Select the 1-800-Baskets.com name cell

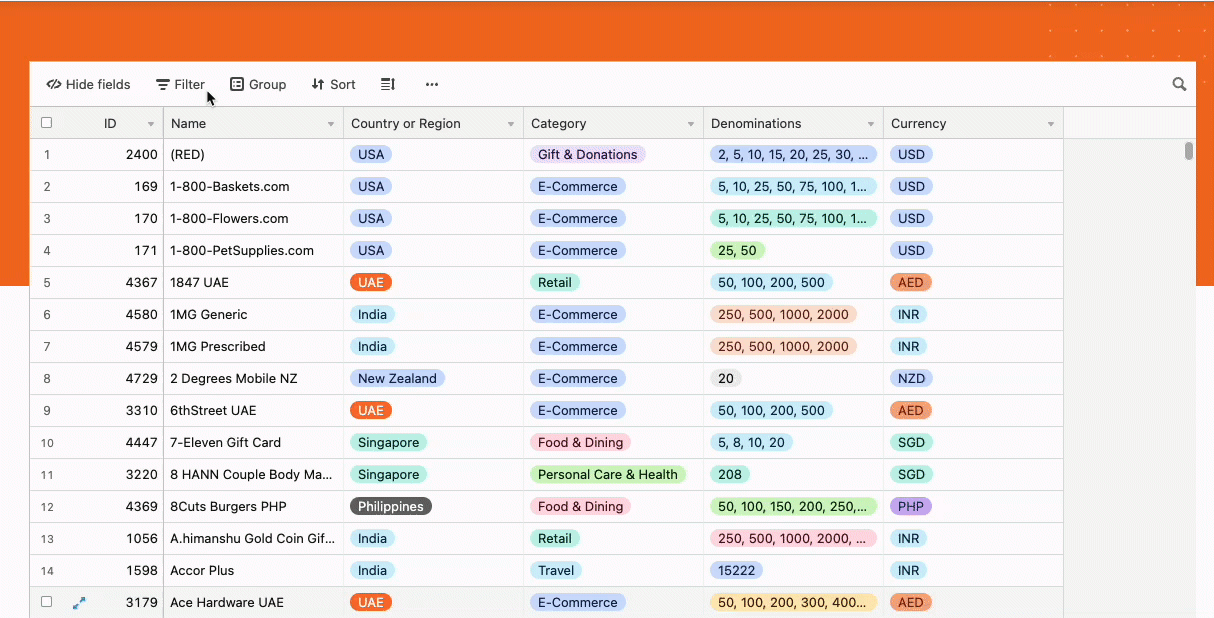(x=253, y=187)
